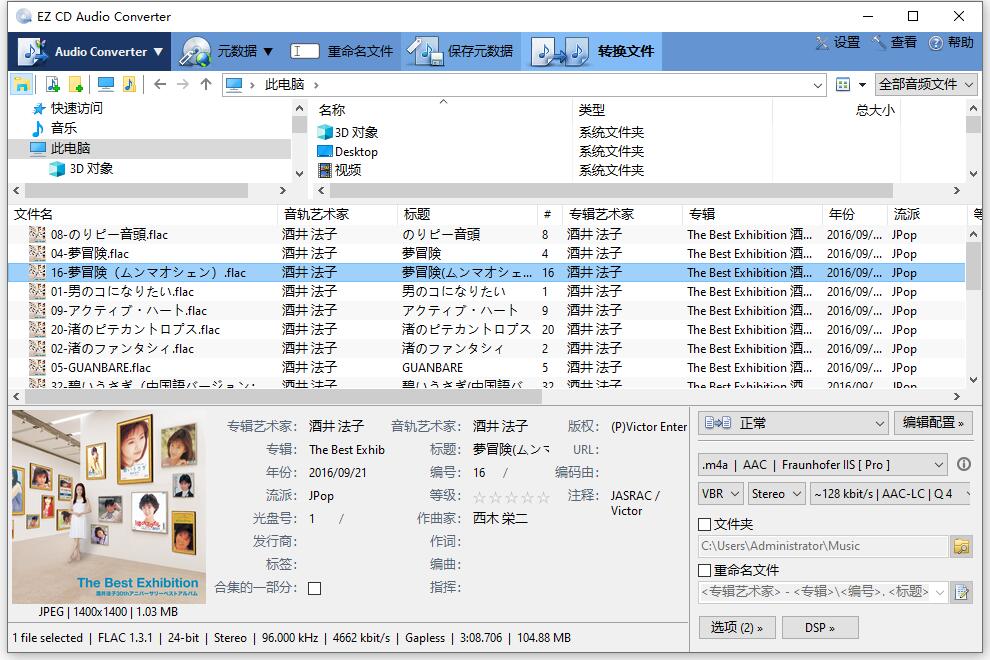Select file 04-夢冒険.flac

click(x=90, y=253)
